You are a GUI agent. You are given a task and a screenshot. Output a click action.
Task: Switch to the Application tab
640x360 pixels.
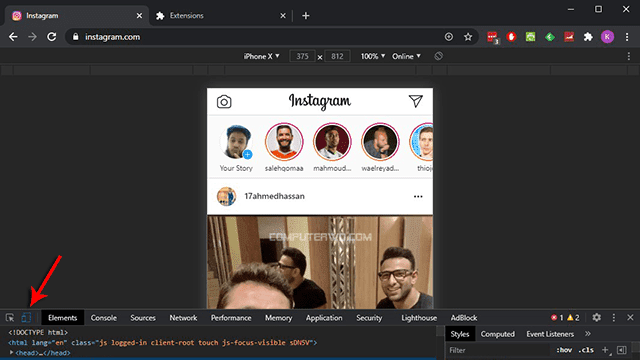[324, 318]
